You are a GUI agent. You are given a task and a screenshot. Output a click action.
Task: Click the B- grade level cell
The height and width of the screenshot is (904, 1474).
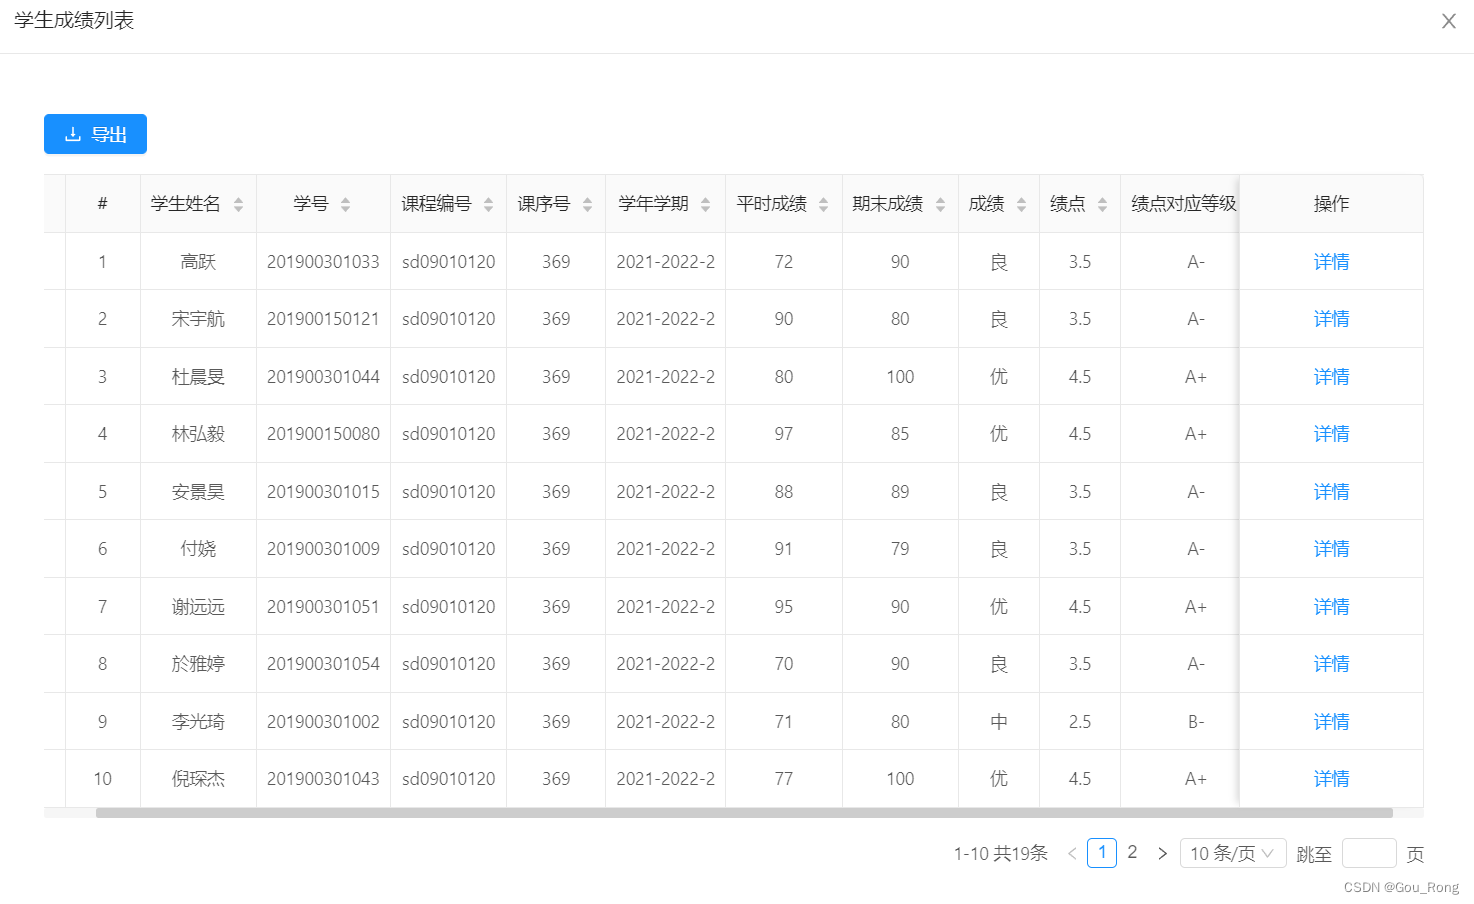pos(1196,722)
